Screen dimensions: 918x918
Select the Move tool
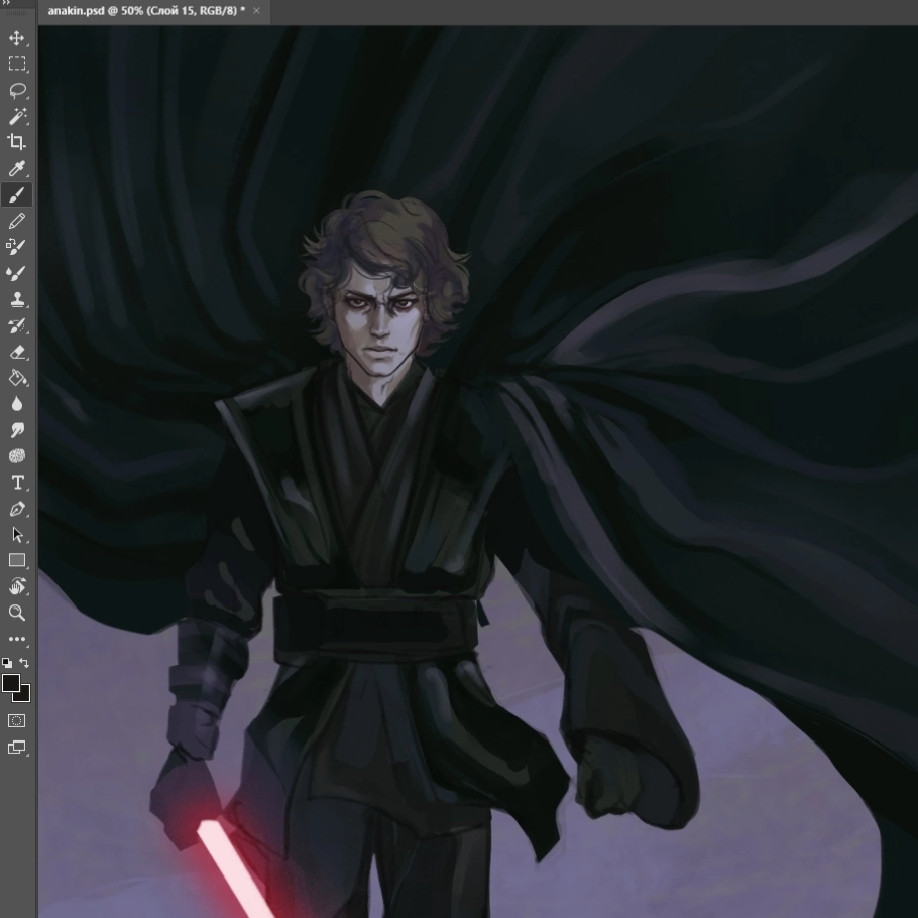pyautogui.click(x=16, y=38)
